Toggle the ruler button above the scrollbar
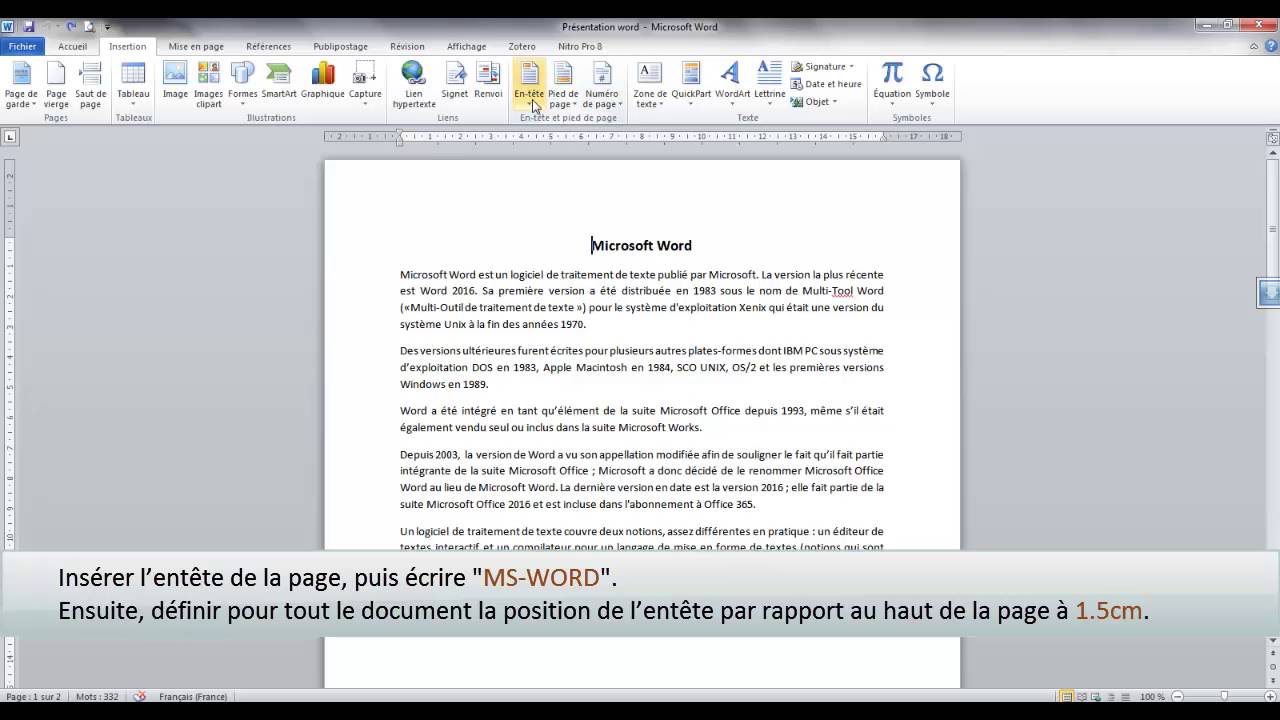Screen dimensions: 1280x720 coord(1272,136)
